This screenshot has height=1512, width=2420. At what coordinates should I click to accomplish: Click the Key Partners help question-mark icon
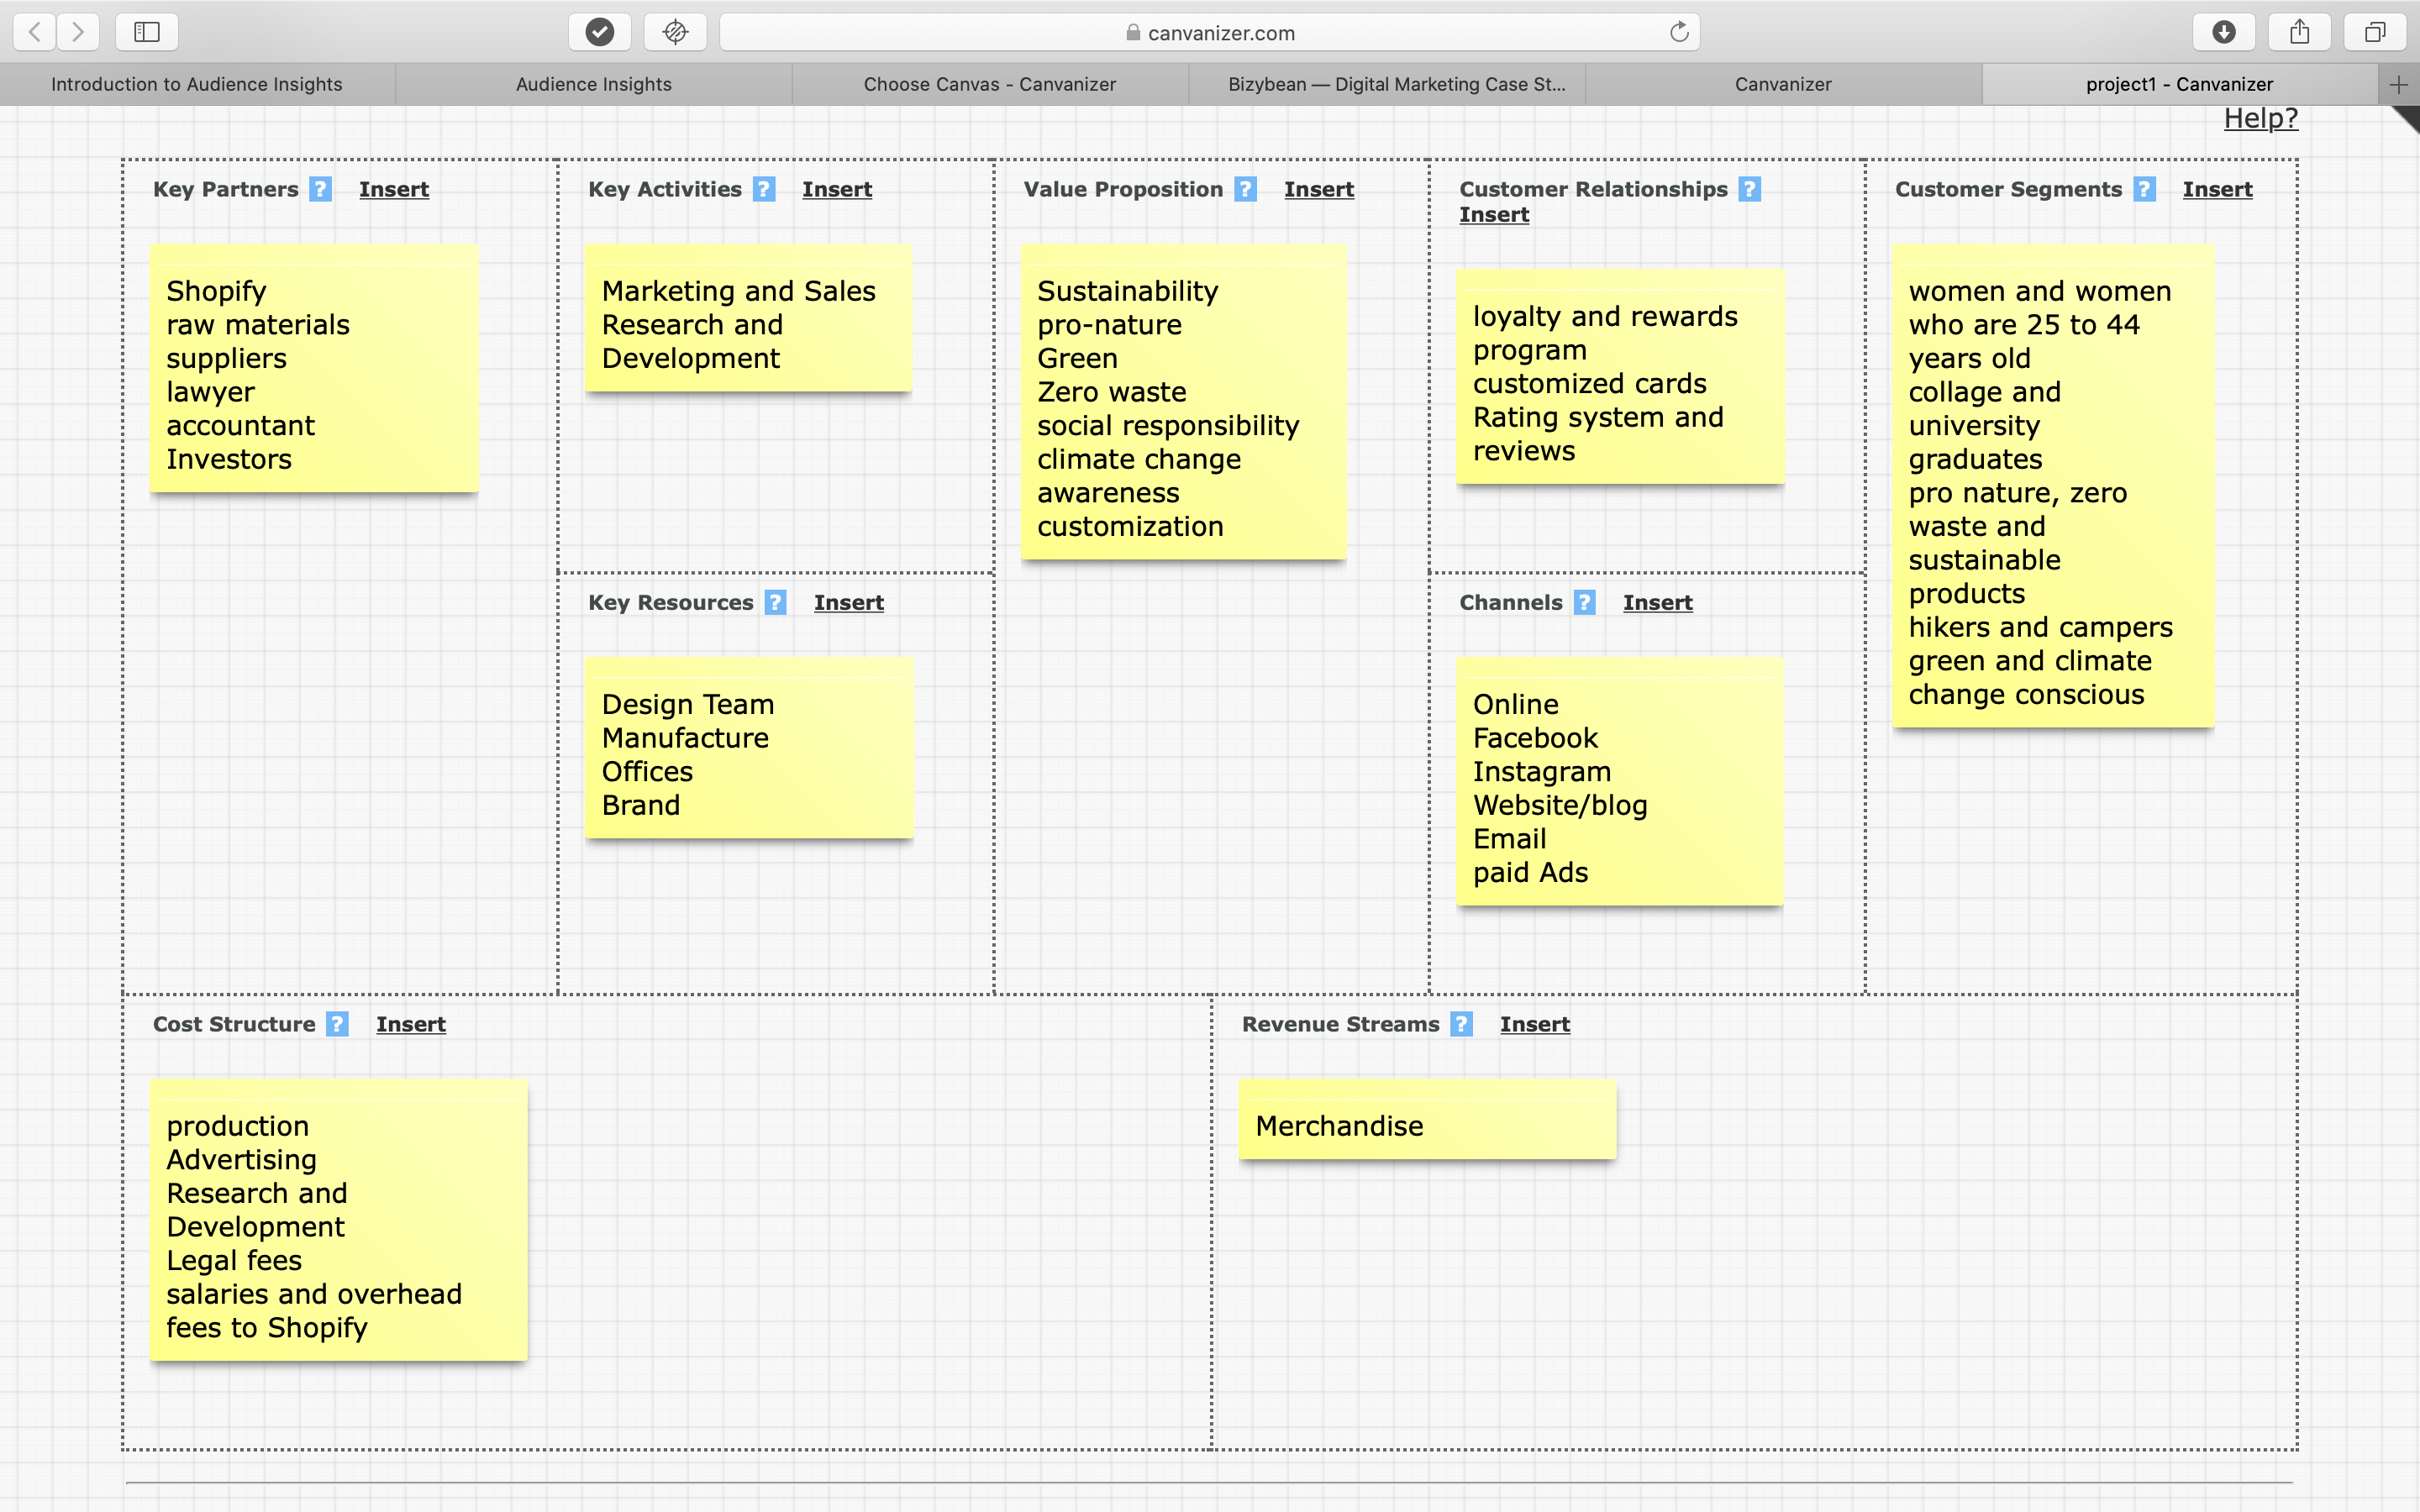(x=320, y=189)
